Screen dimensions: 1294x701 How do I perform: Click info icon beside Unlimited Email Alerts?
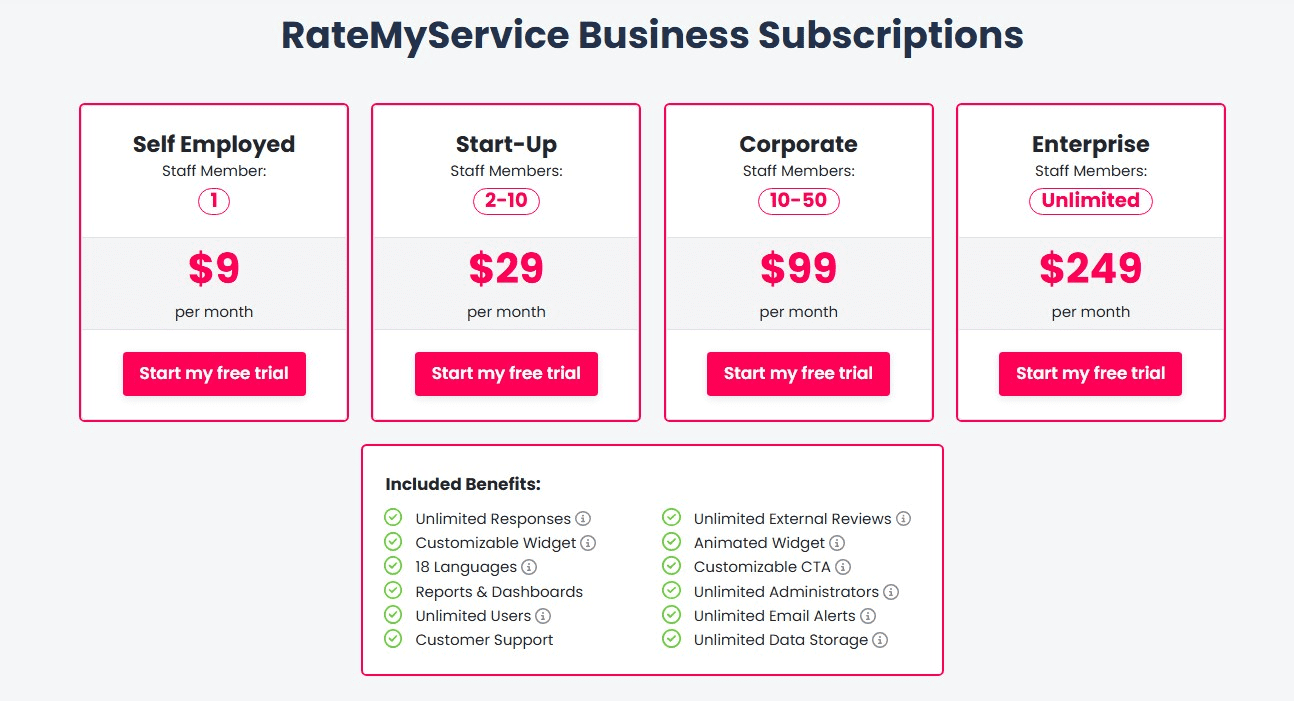868,616
